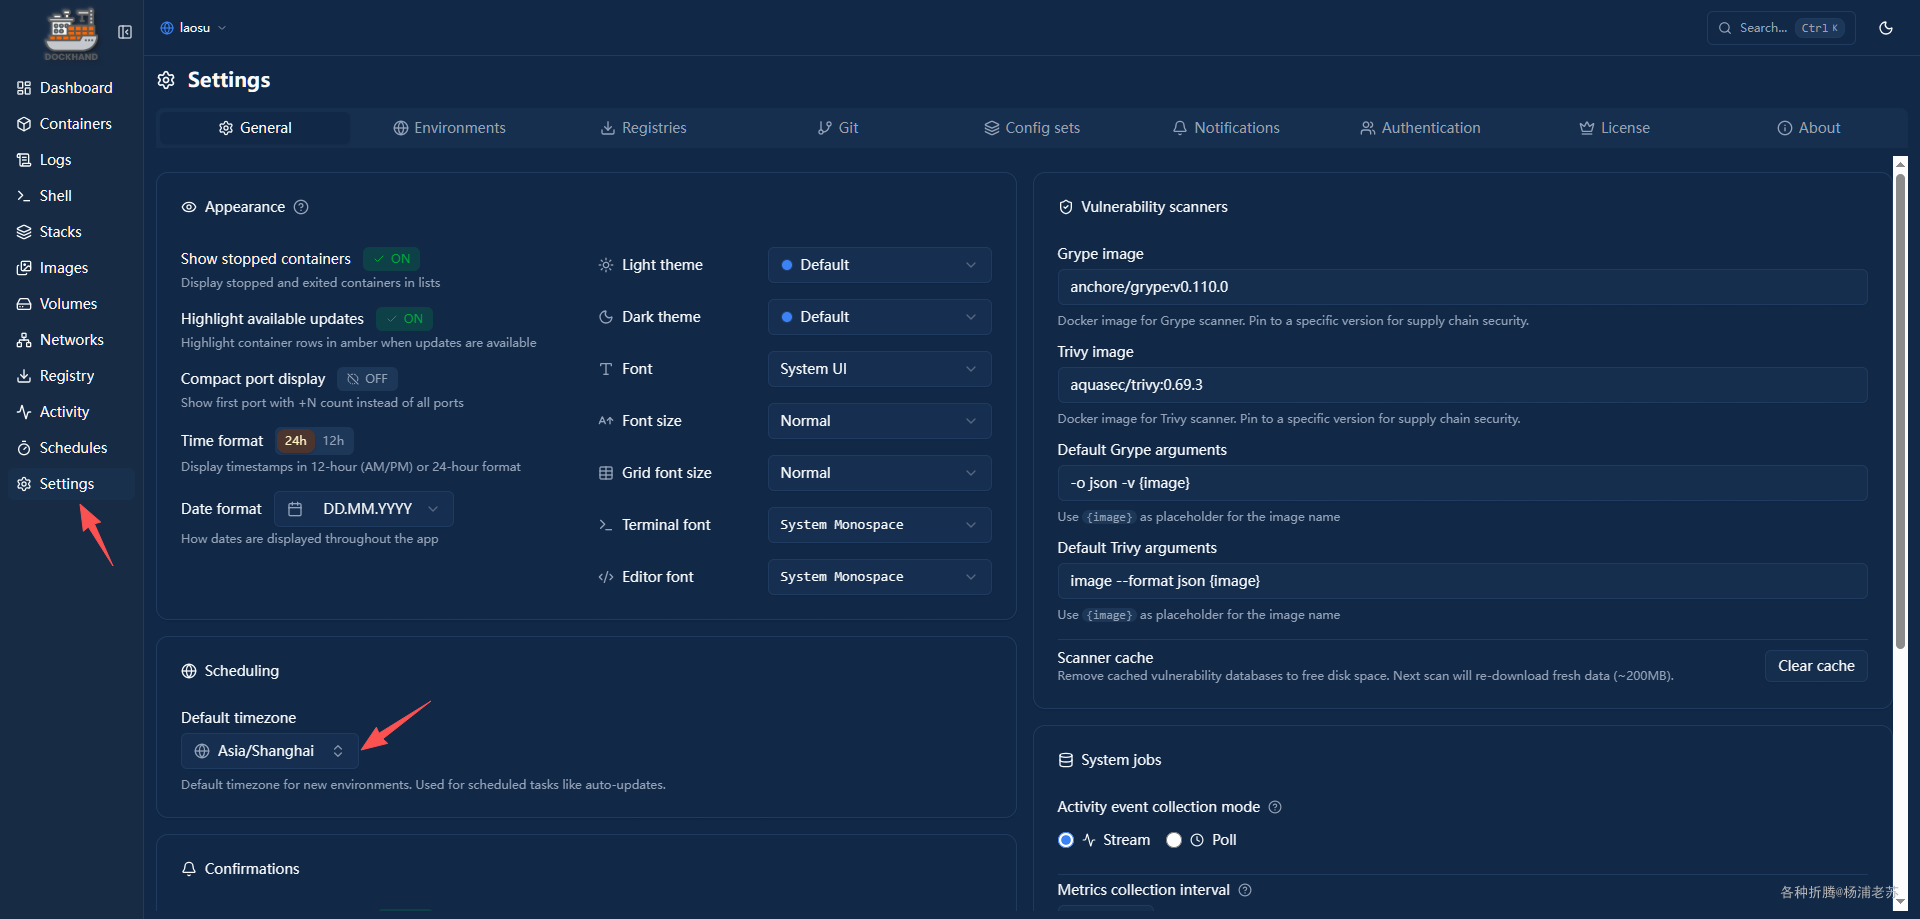Click the Images icon in the sidebar
This screenshot has width=1920, height=919.
tap(24, 268)
